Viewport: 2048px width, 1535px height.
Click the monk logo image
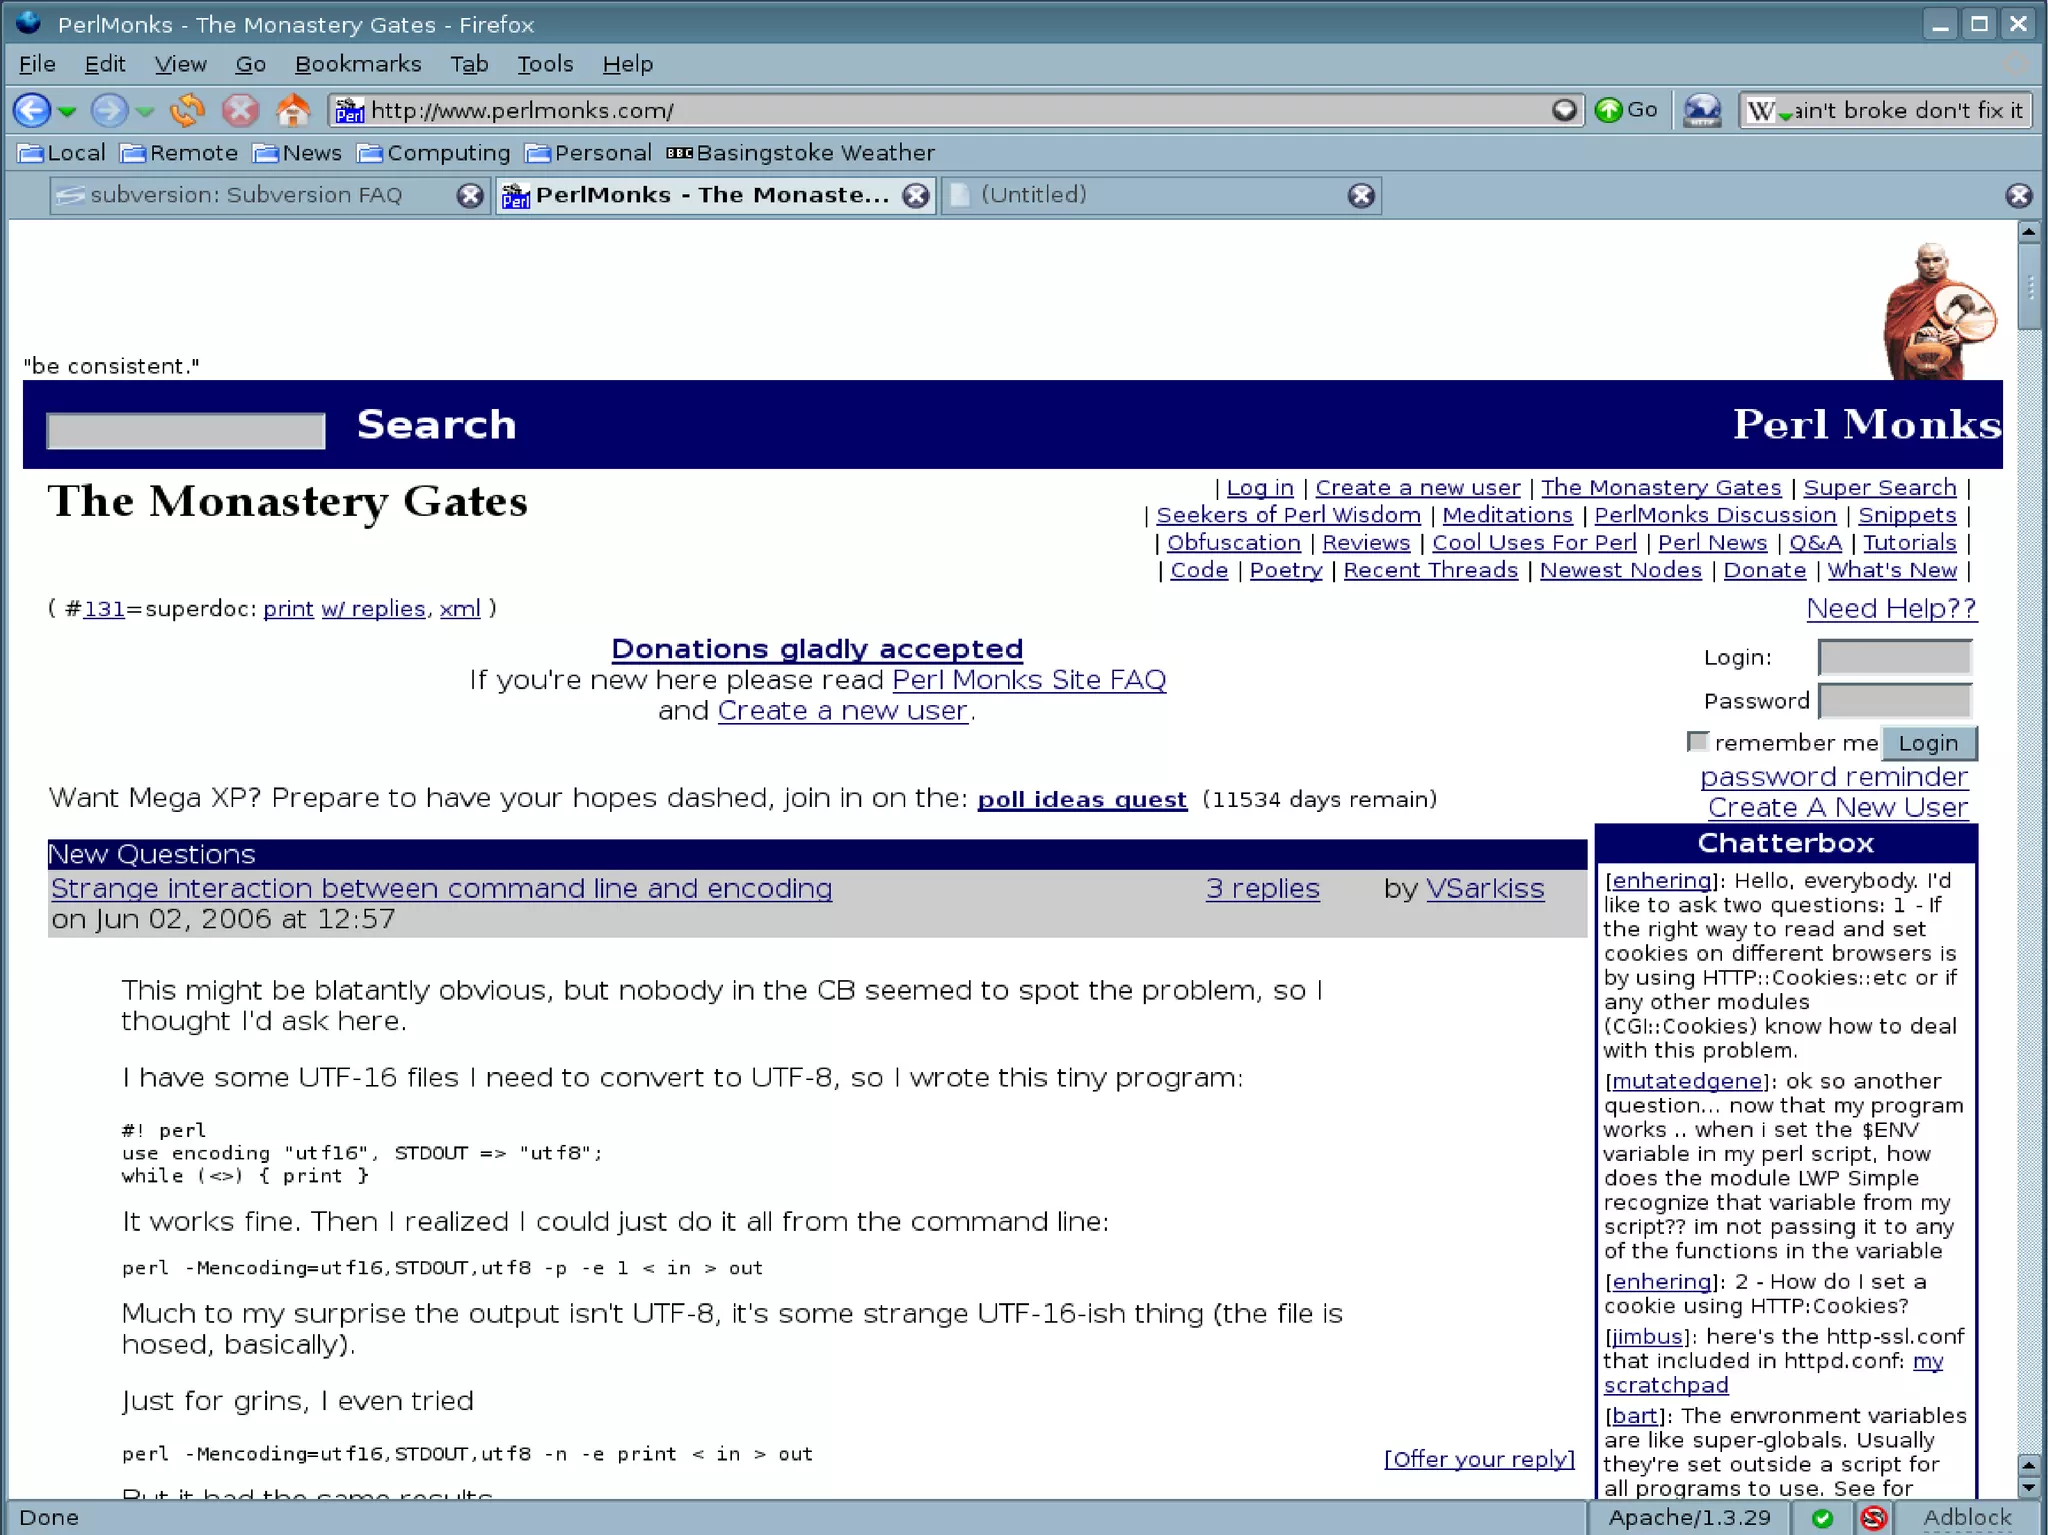(1939, 311)
